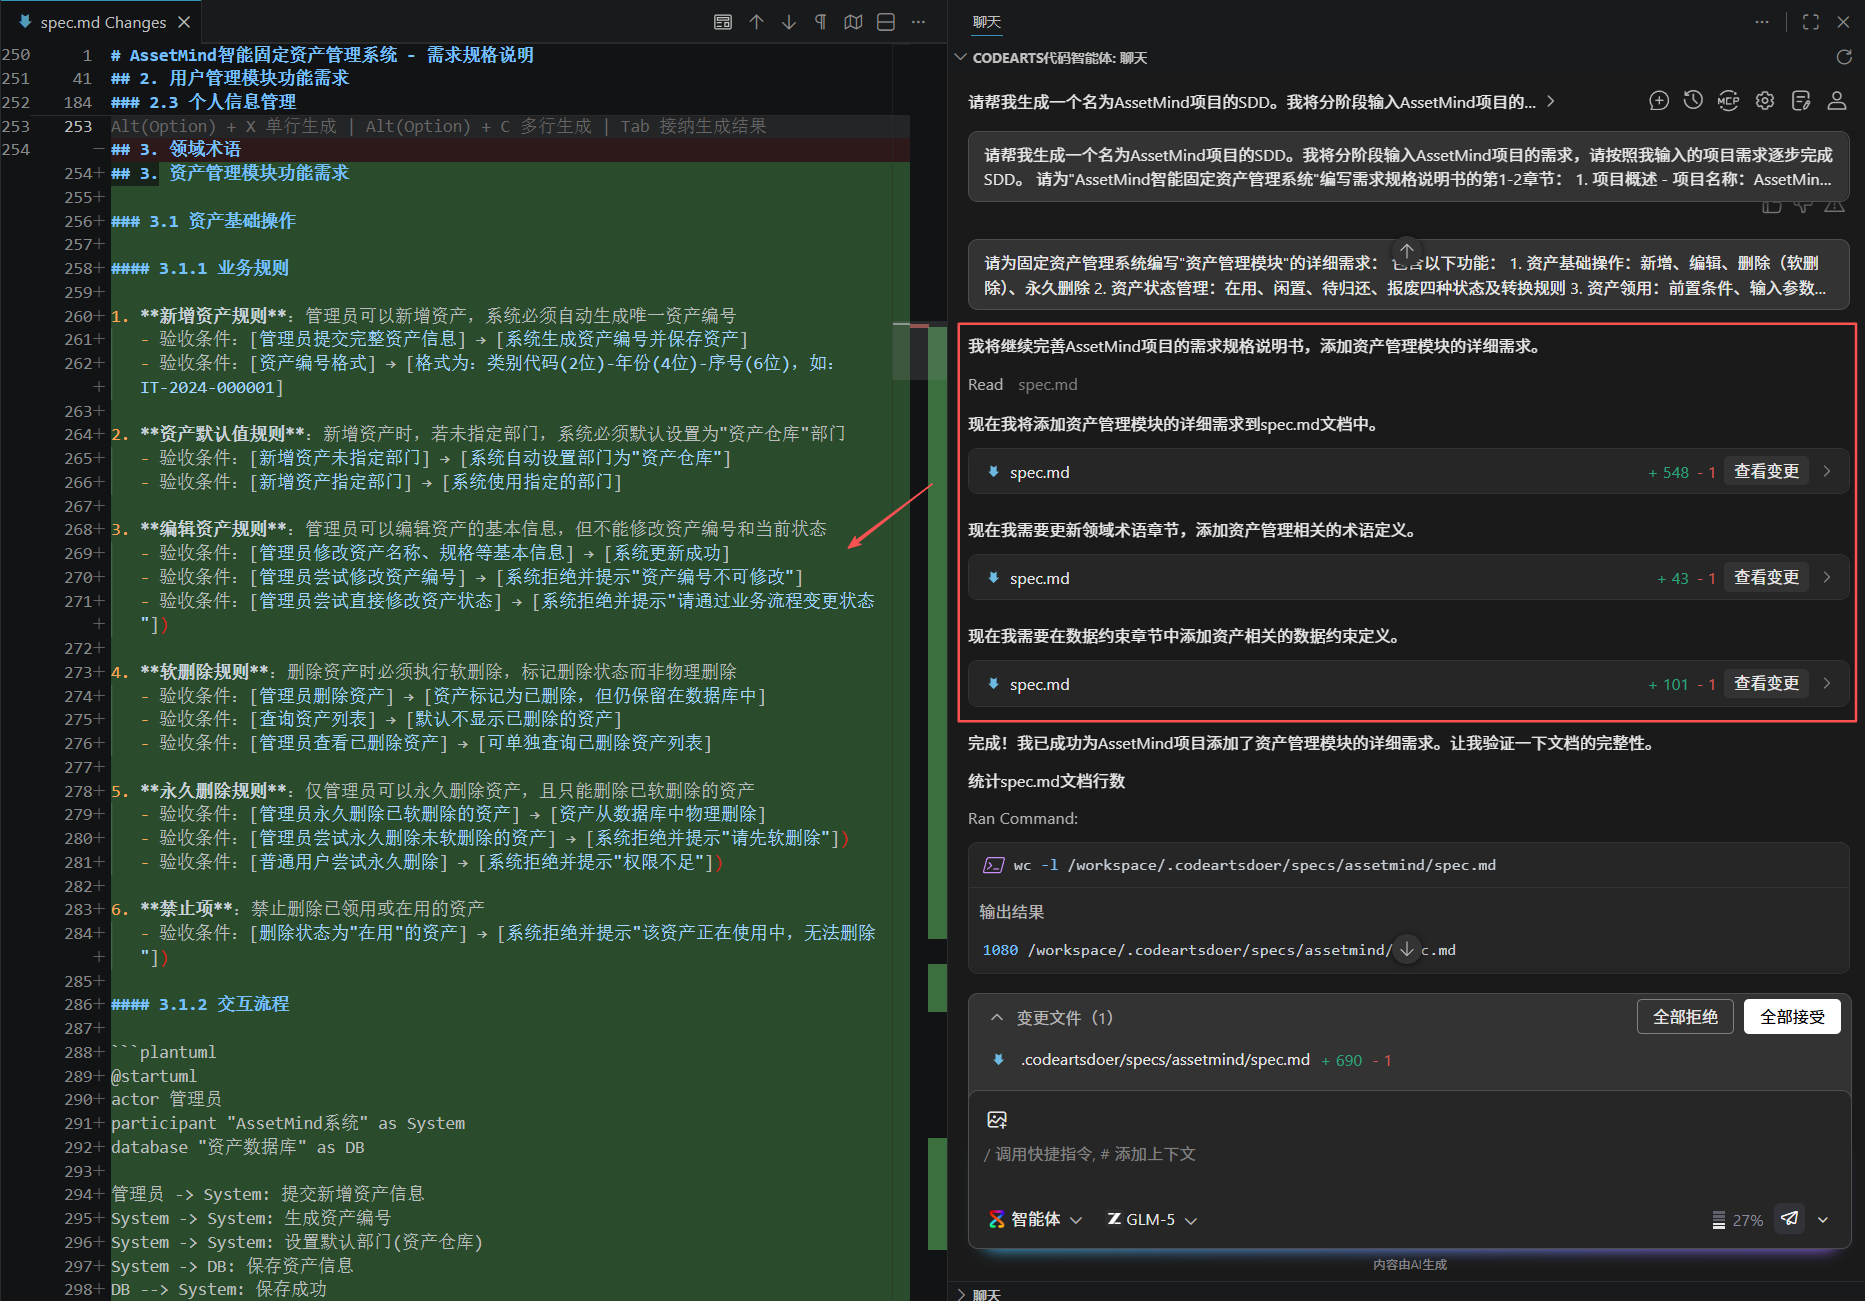Click heading line '## 3. 资产管理模块功能需求'
Image resolution: width=1865 pixels, height=1301 pixels.
tap(230, 173)
